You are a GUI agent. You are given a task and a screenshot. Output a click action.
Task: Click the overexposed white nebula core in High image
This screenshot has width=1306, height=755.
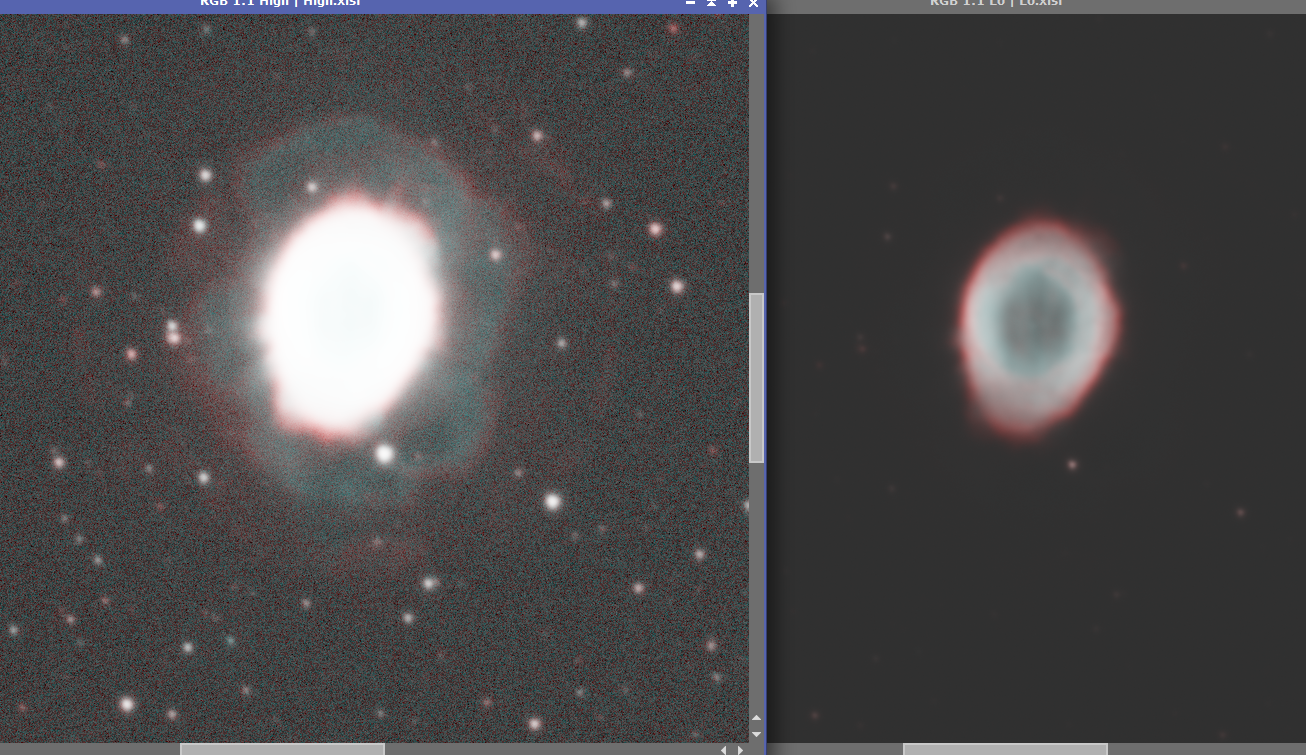pos(349,315)
